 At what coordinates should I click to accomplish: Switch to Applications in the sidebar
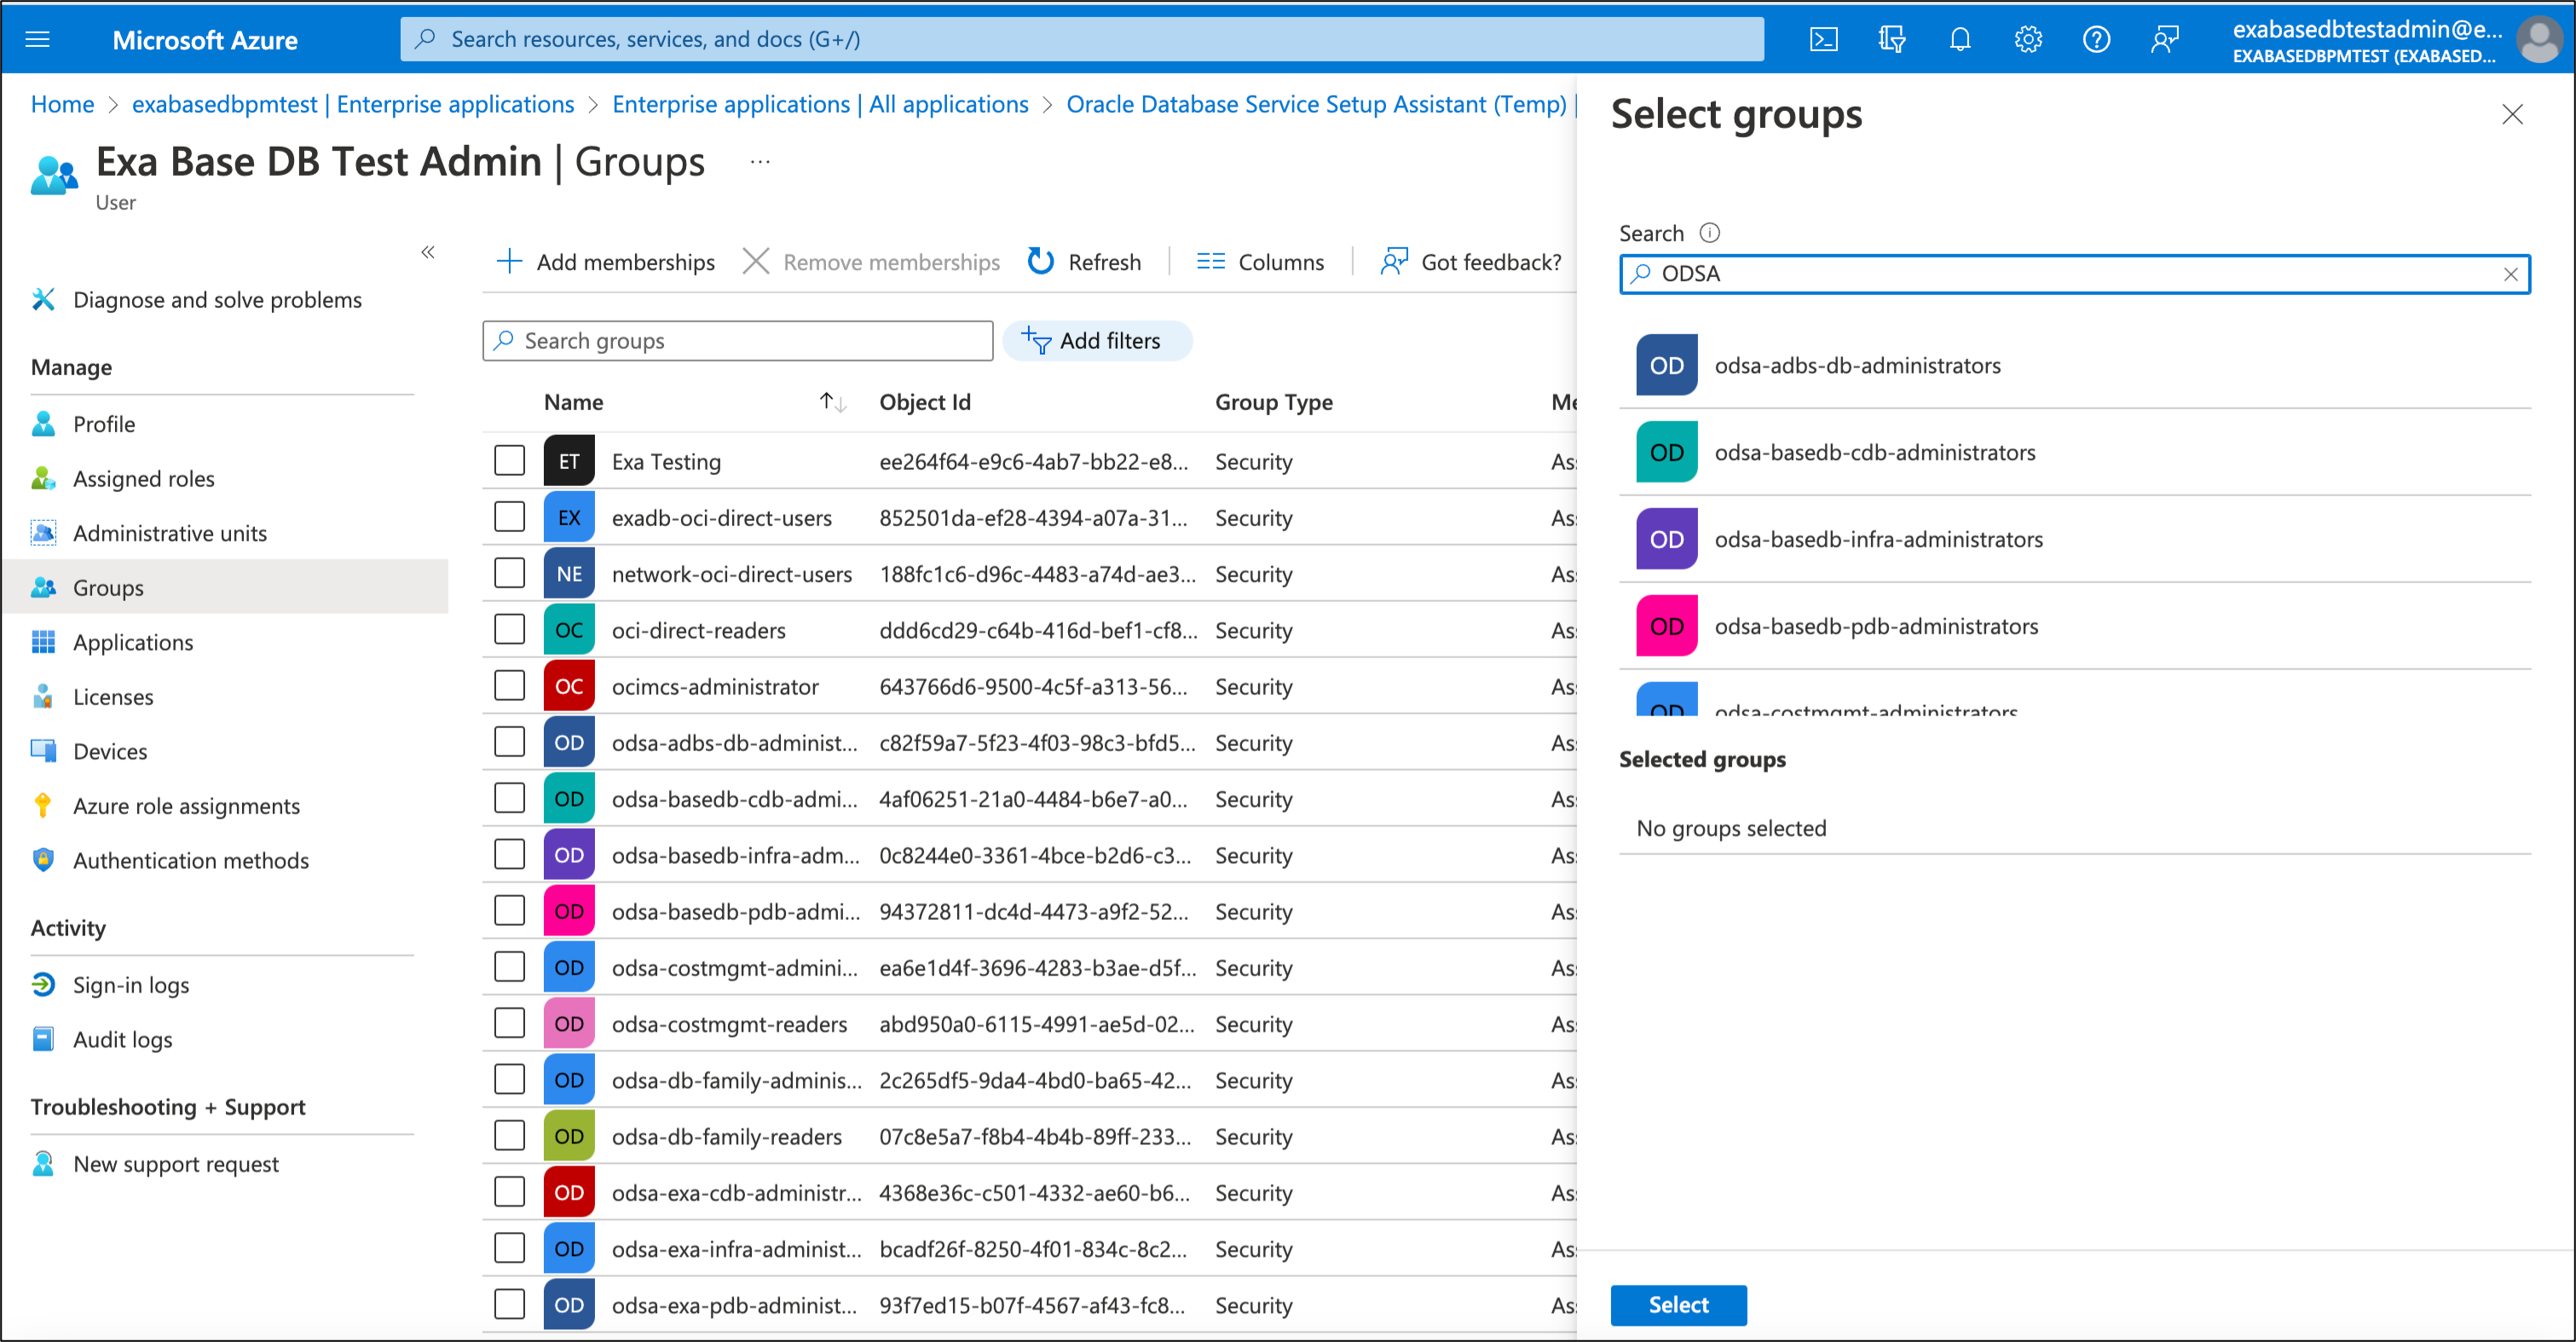(133, 642)
